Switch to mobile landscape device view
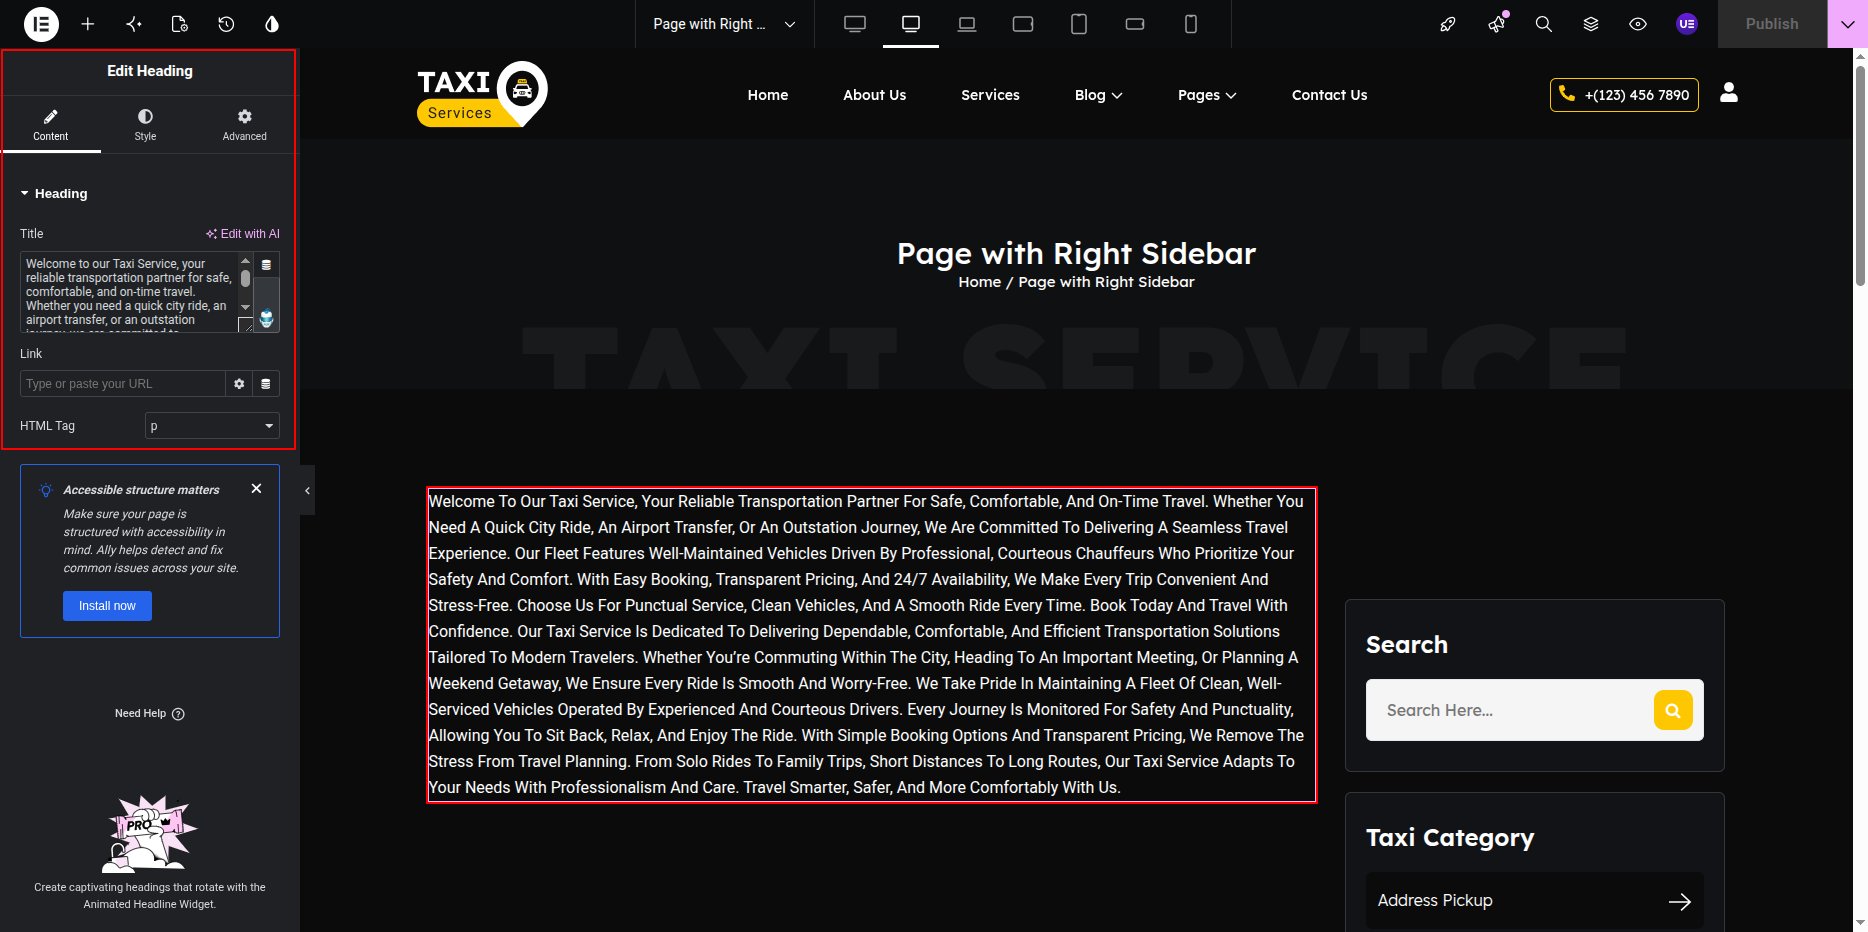The image size is (1868, 932). 1135,24
